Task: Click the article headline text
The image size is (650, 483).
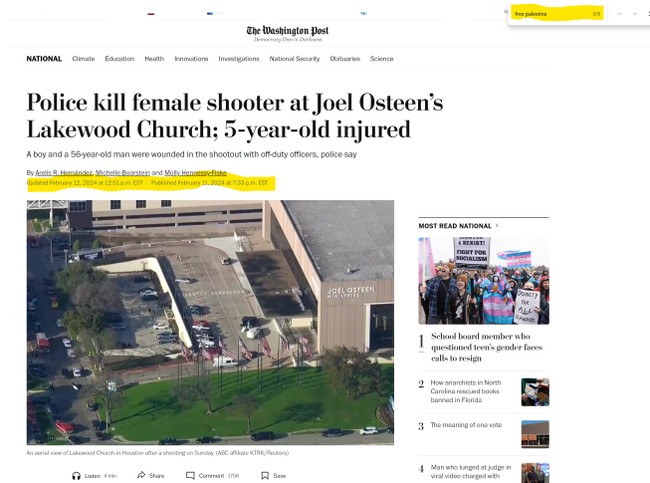Action: click(235, 116)
